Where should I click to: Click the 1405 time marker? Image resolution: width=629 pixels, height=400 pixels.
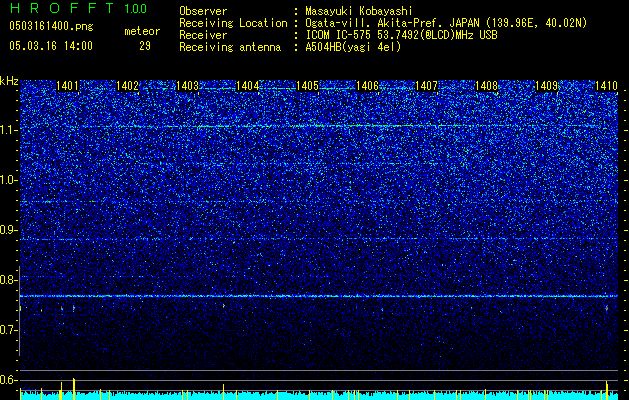pos(307,86)
